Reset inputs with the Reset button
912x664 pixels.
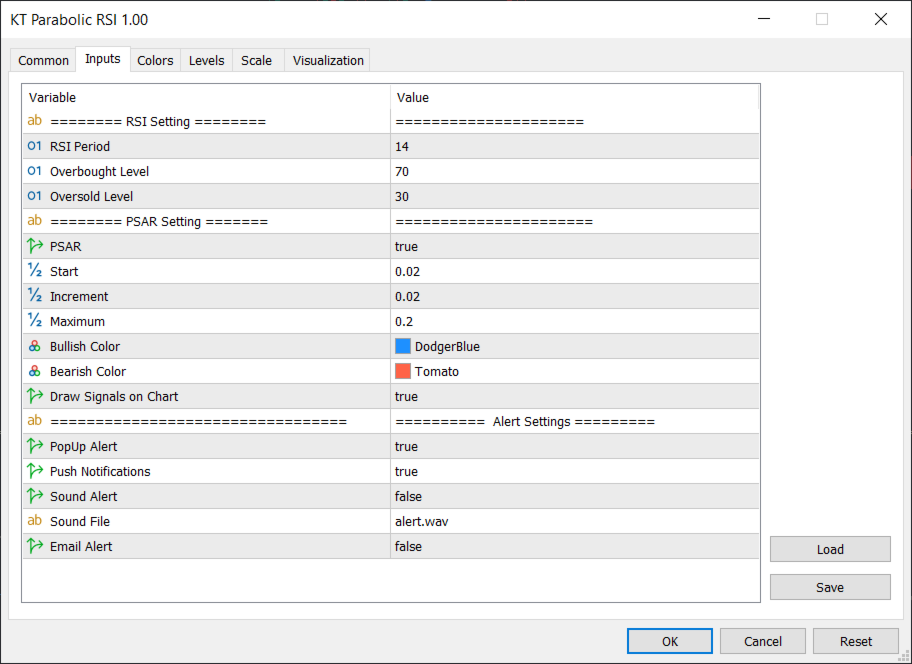coord(856,641)
